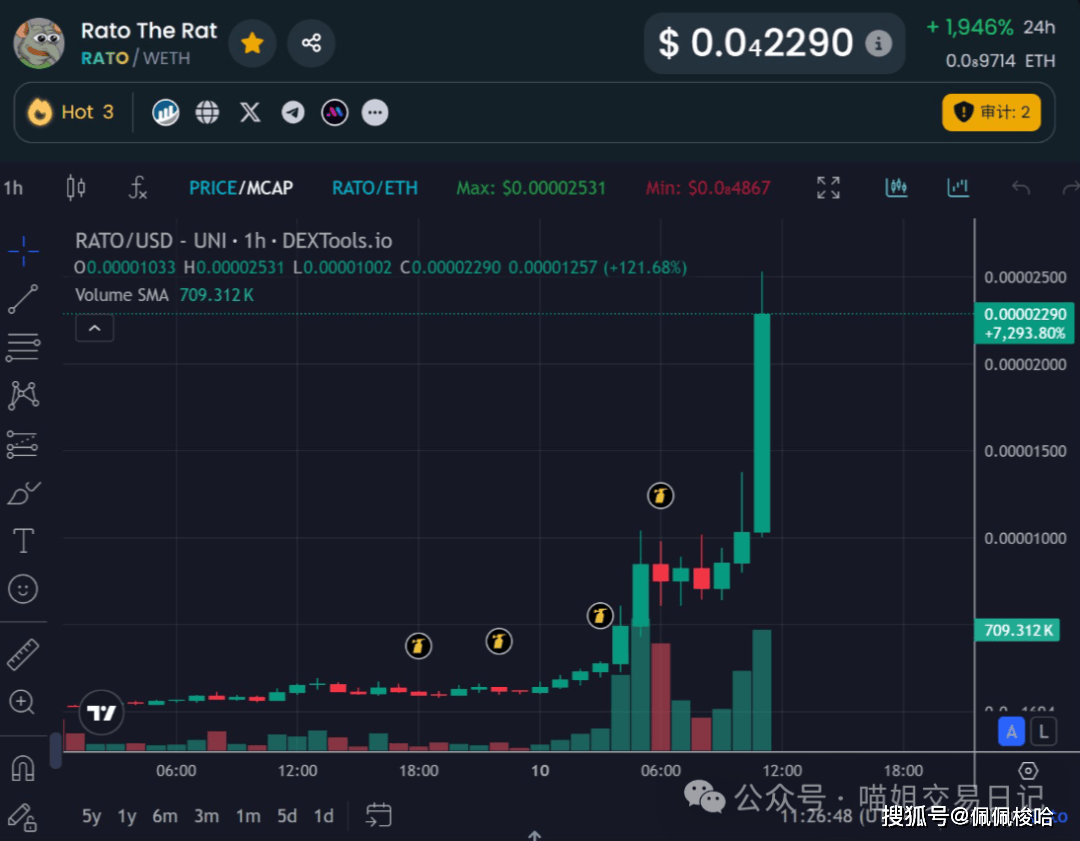Open the Telegram link
1080x841 pixels.
point(292,112)
